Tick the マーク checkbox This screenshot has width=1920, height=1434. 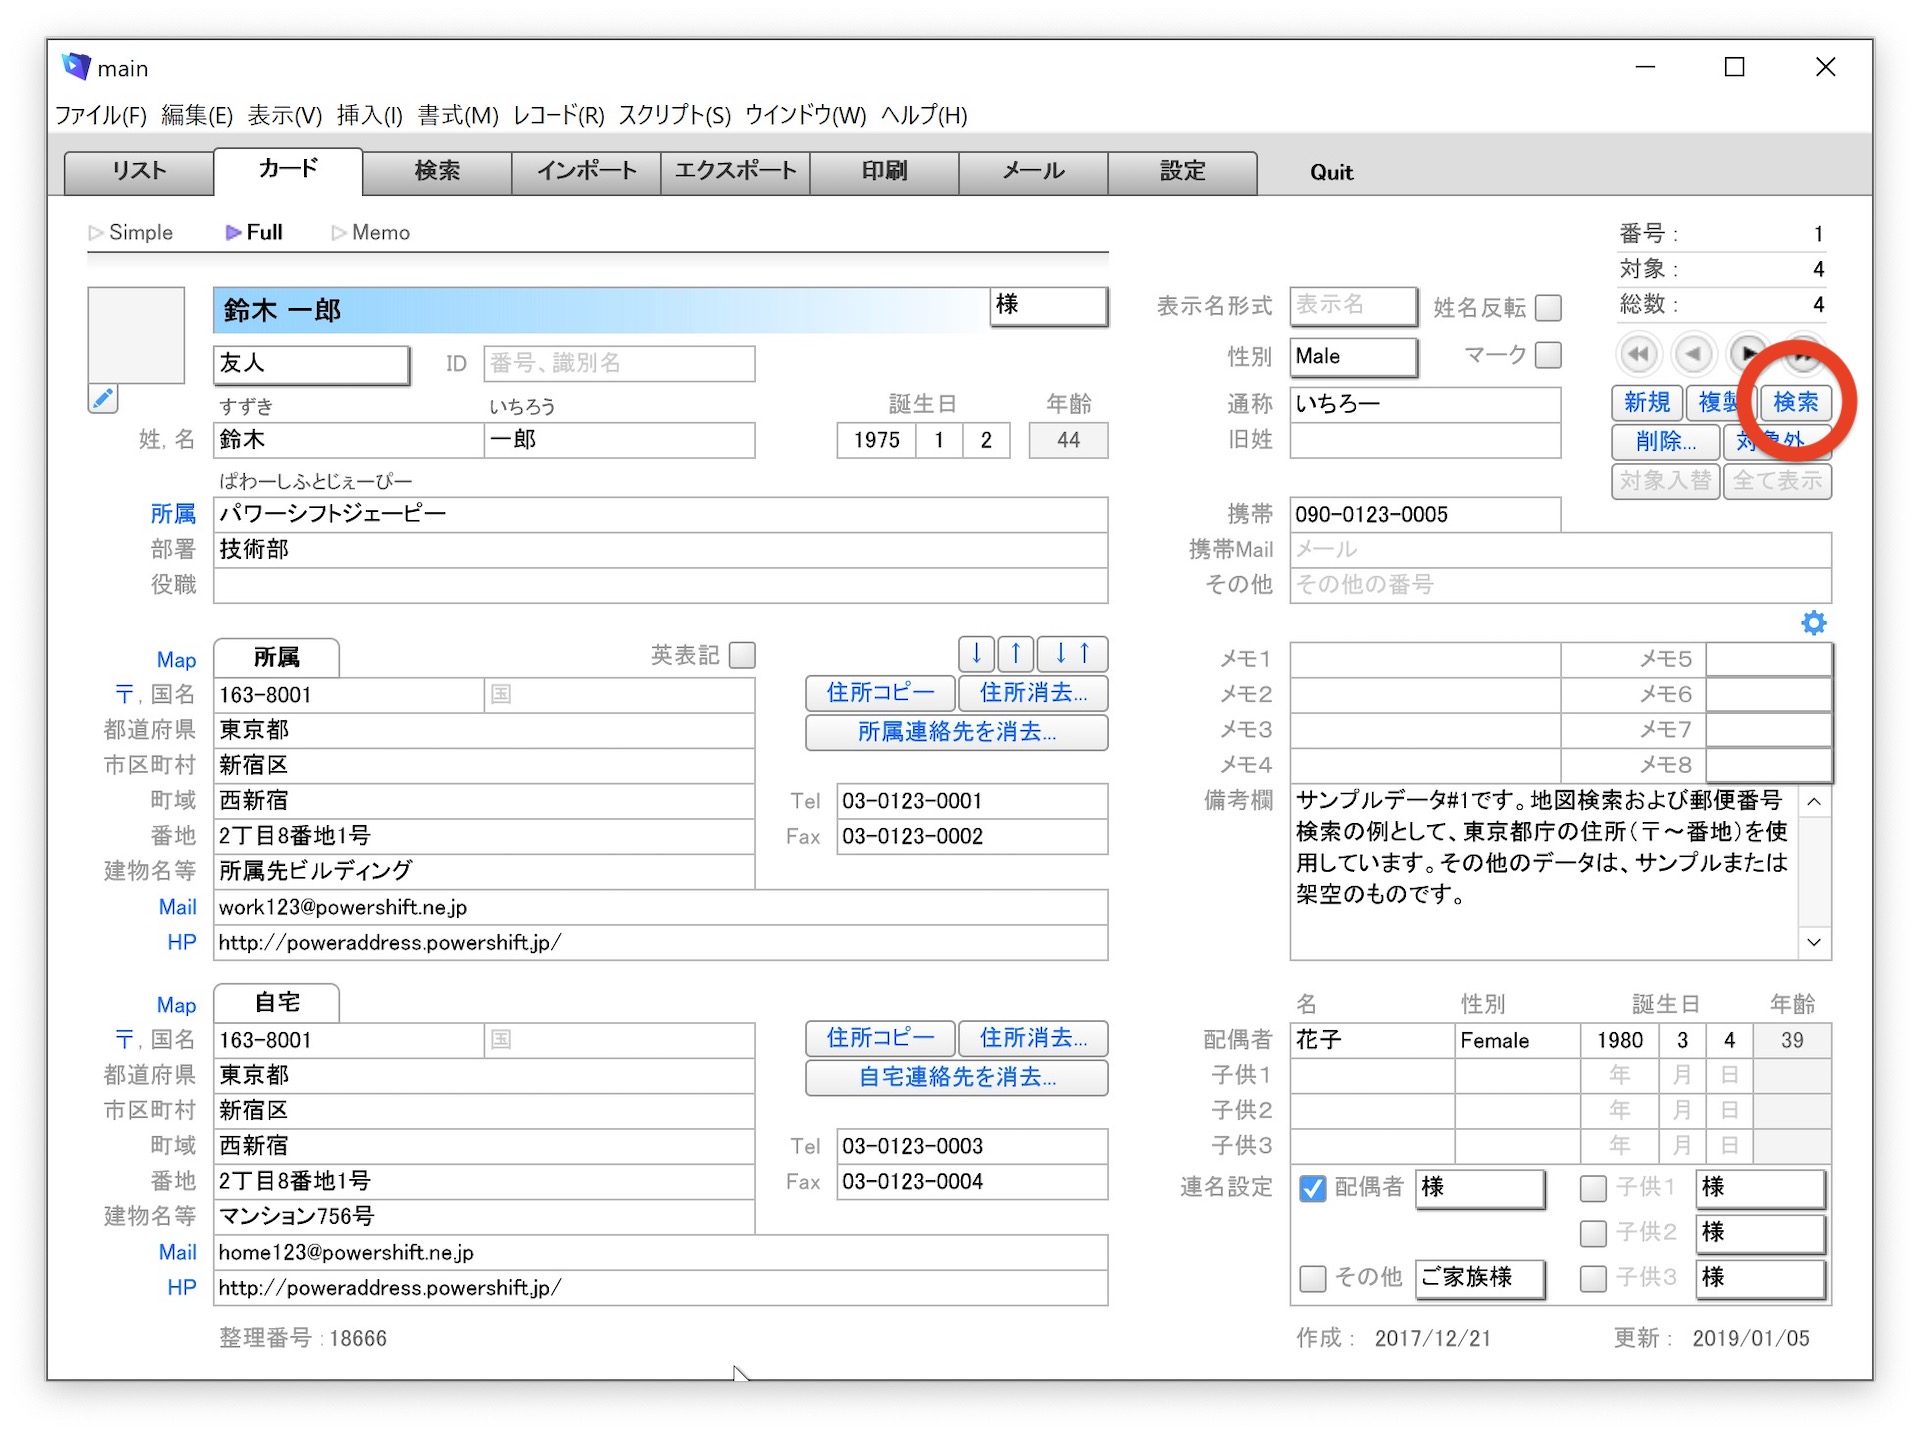coord(1548,355)
